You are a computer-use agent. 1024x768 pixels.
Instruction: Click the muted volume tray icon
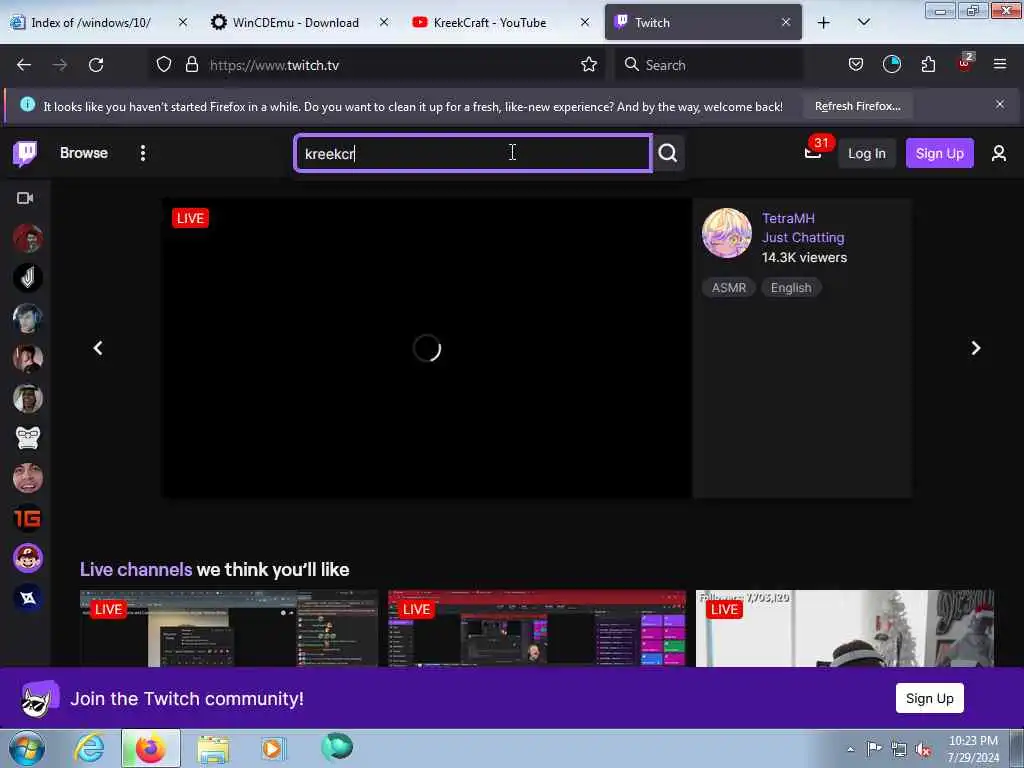tap(923, 750)
